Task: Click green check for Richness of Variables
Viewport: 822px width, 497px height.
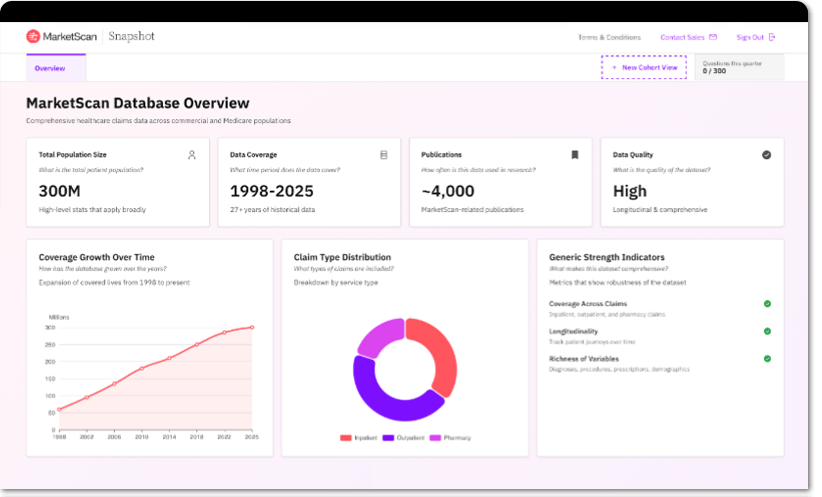Action: tap(767, 359)
